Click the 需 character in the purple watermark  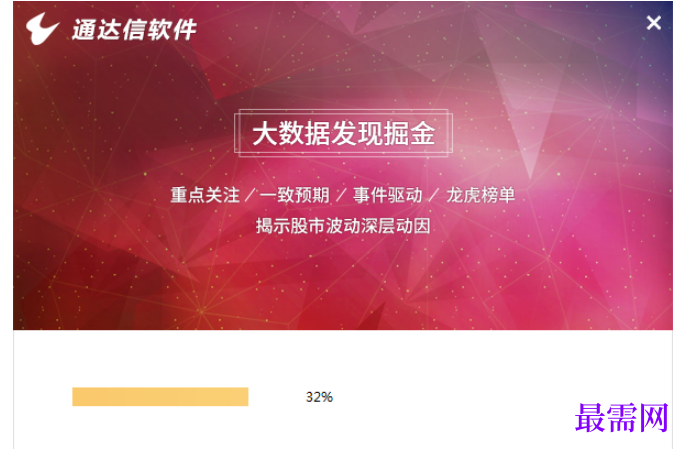[622, 418]
